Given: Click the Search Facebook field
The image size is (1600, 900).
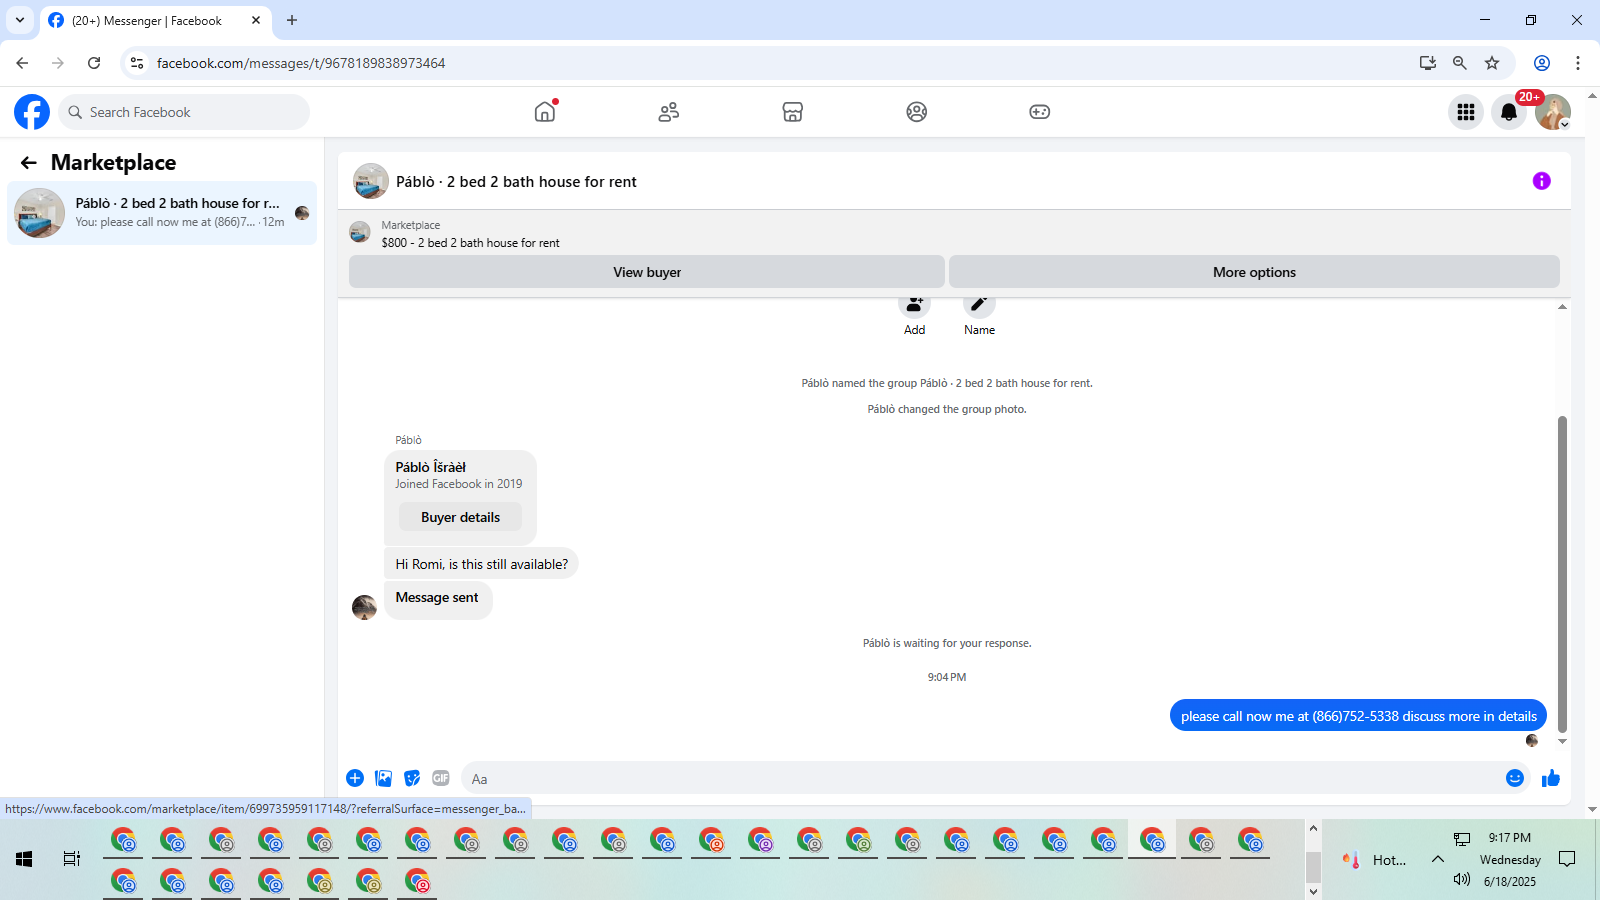Looking at the screenshot, I should tap(184, 112).
